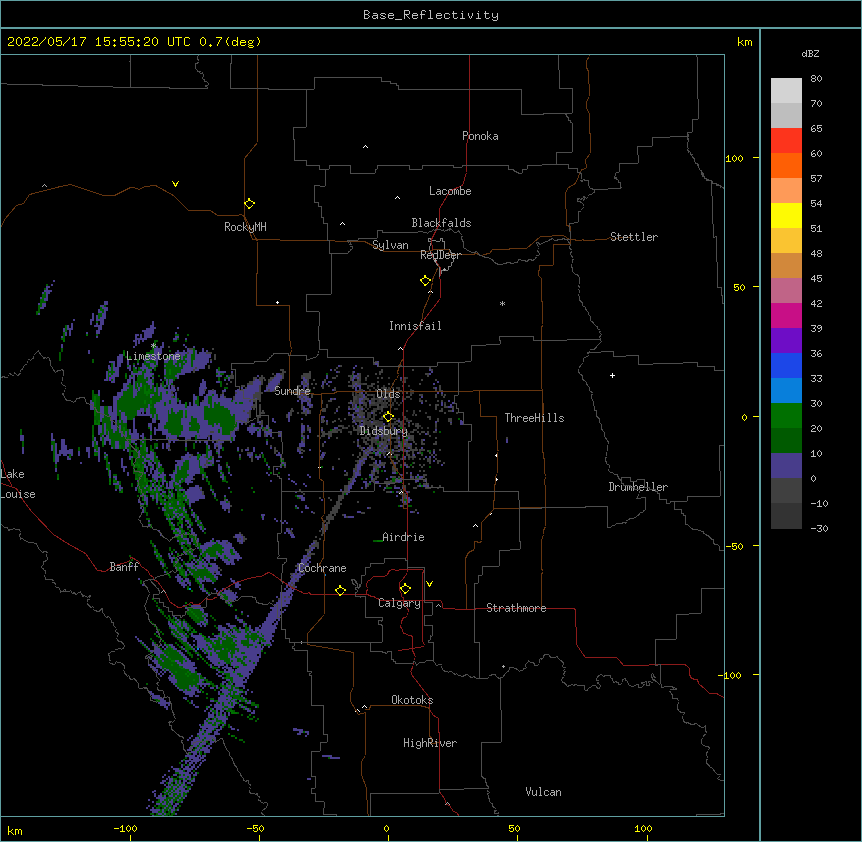Click the yellow V marker northwest of RockyMH
This screenshot has height=842, width=862.
click(175, 184)
